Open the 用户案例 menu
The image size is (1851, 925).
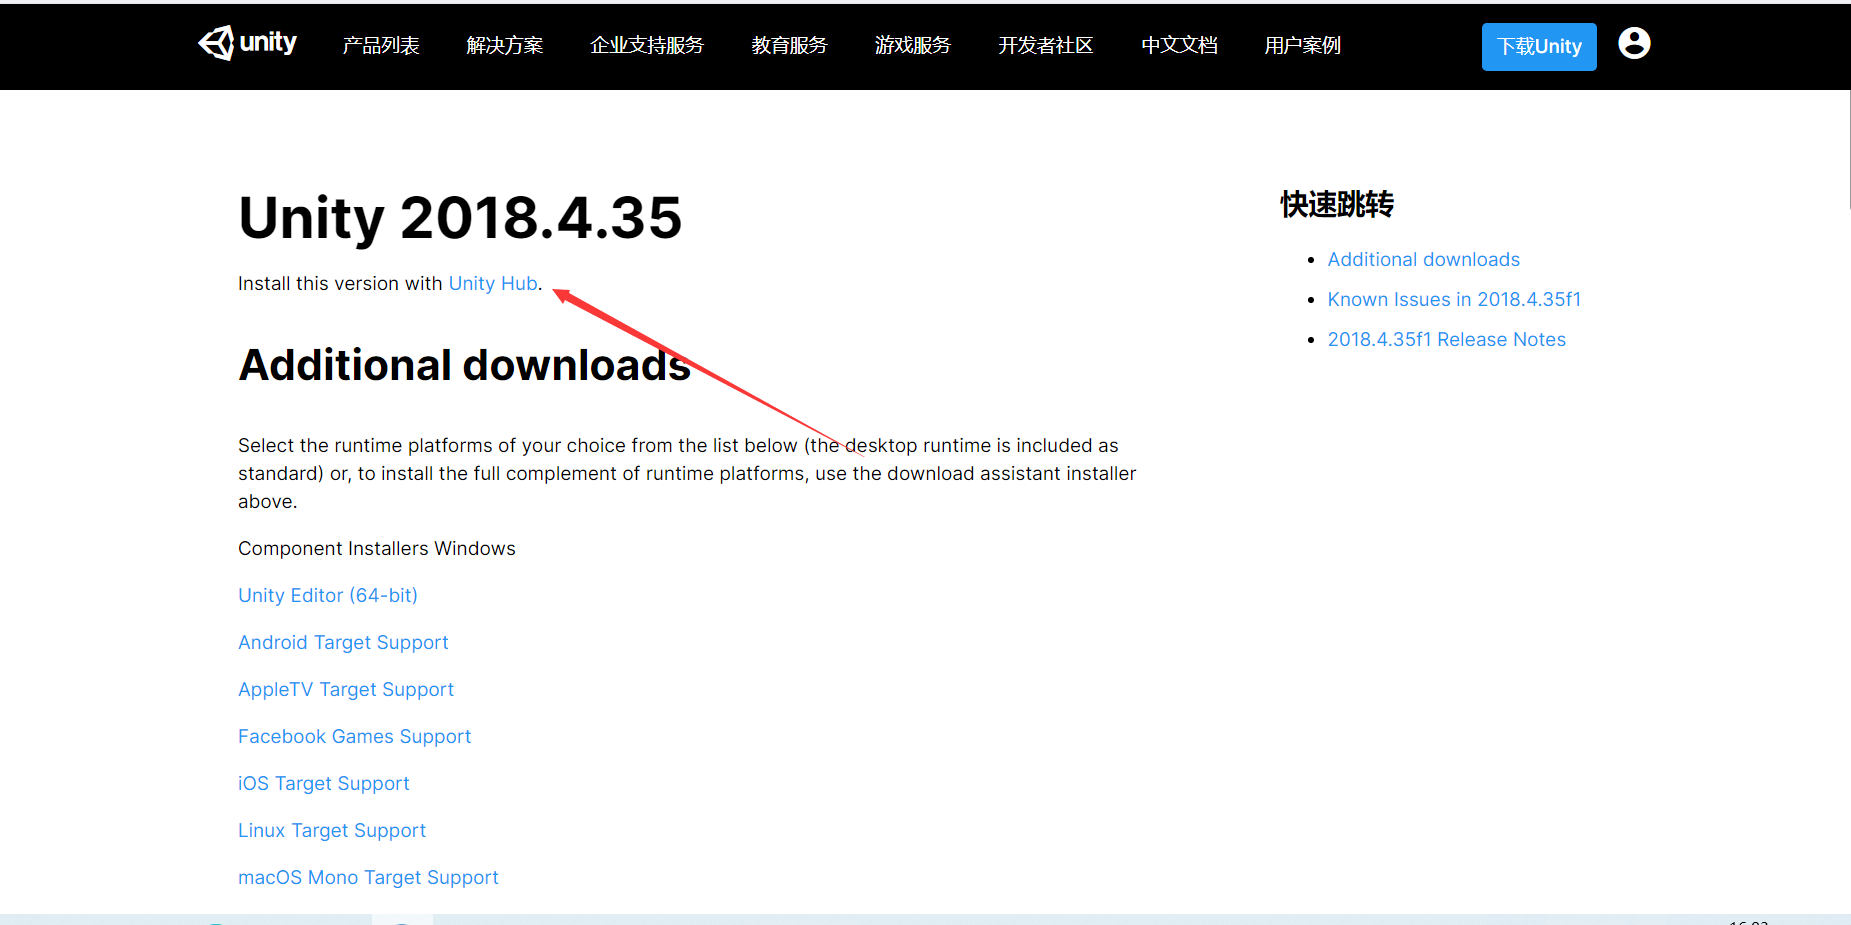point(1303,45)
